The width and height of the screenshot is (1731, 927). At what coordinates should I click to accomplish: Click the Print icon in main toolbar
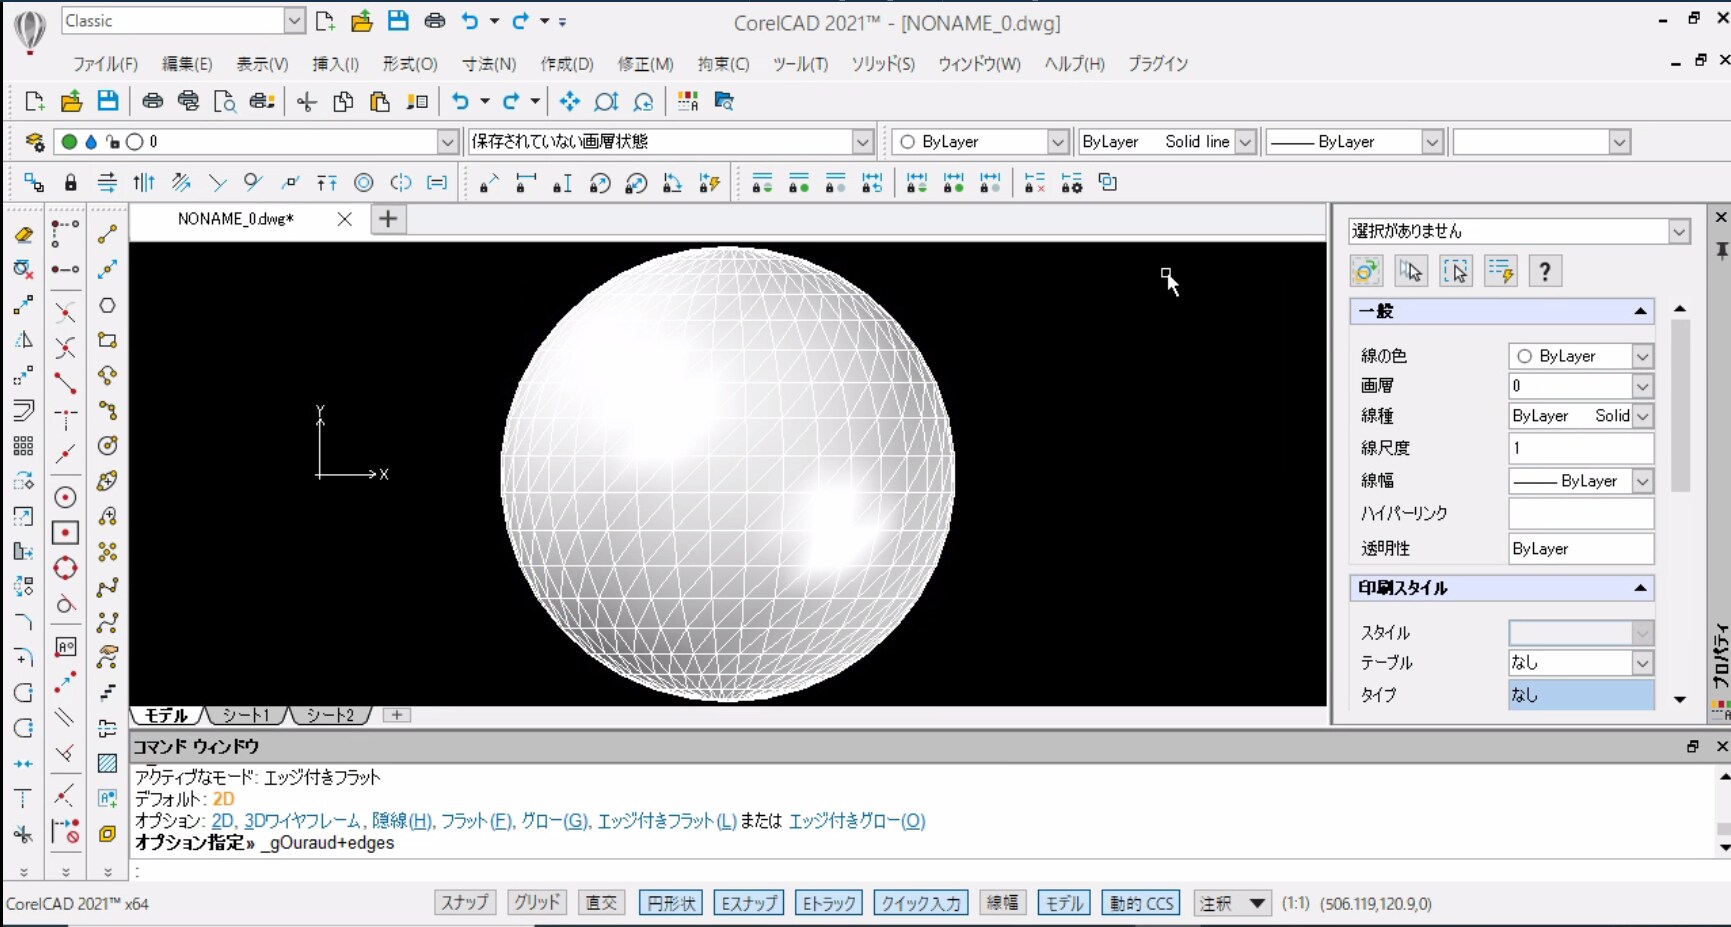[x=152, y=101]
